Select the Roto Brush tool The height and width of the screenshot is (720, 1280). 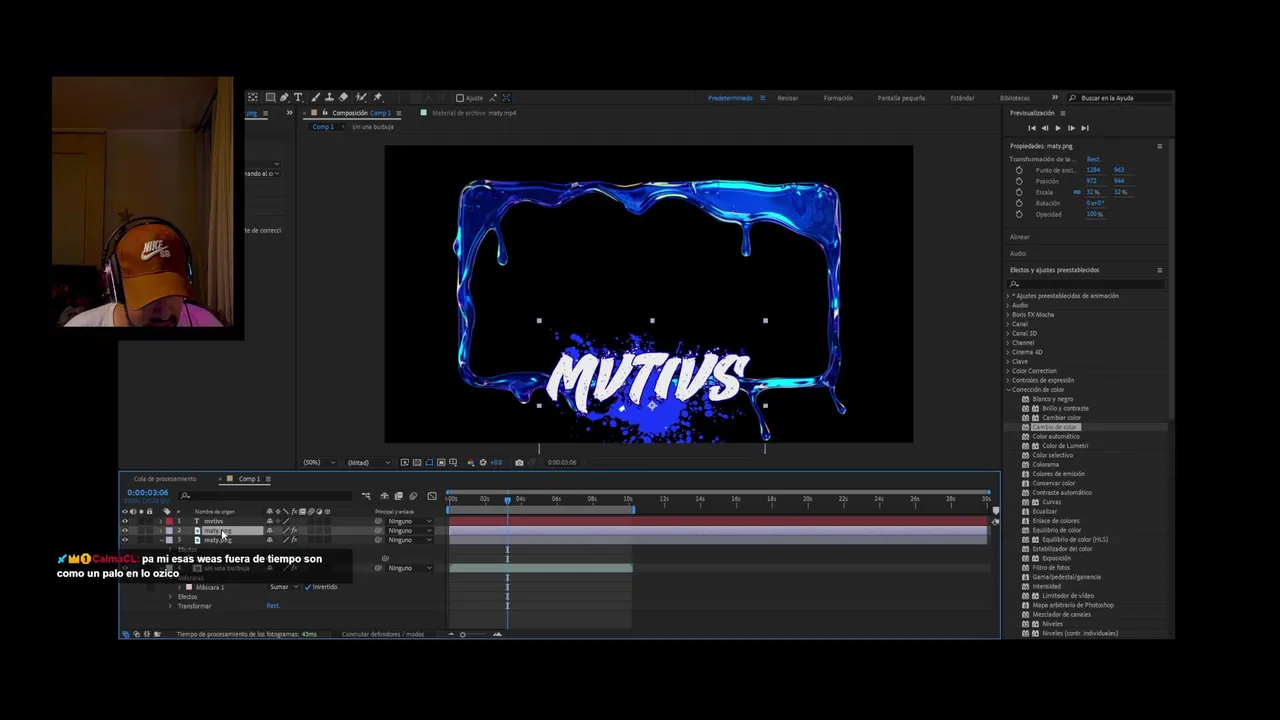(361, 97)
